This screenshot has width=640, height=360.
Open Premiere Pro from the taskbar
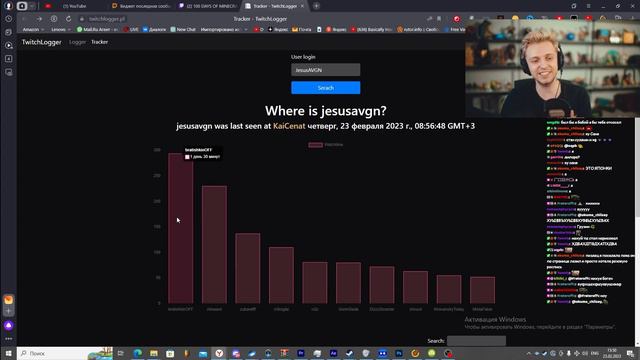point(301,353)
